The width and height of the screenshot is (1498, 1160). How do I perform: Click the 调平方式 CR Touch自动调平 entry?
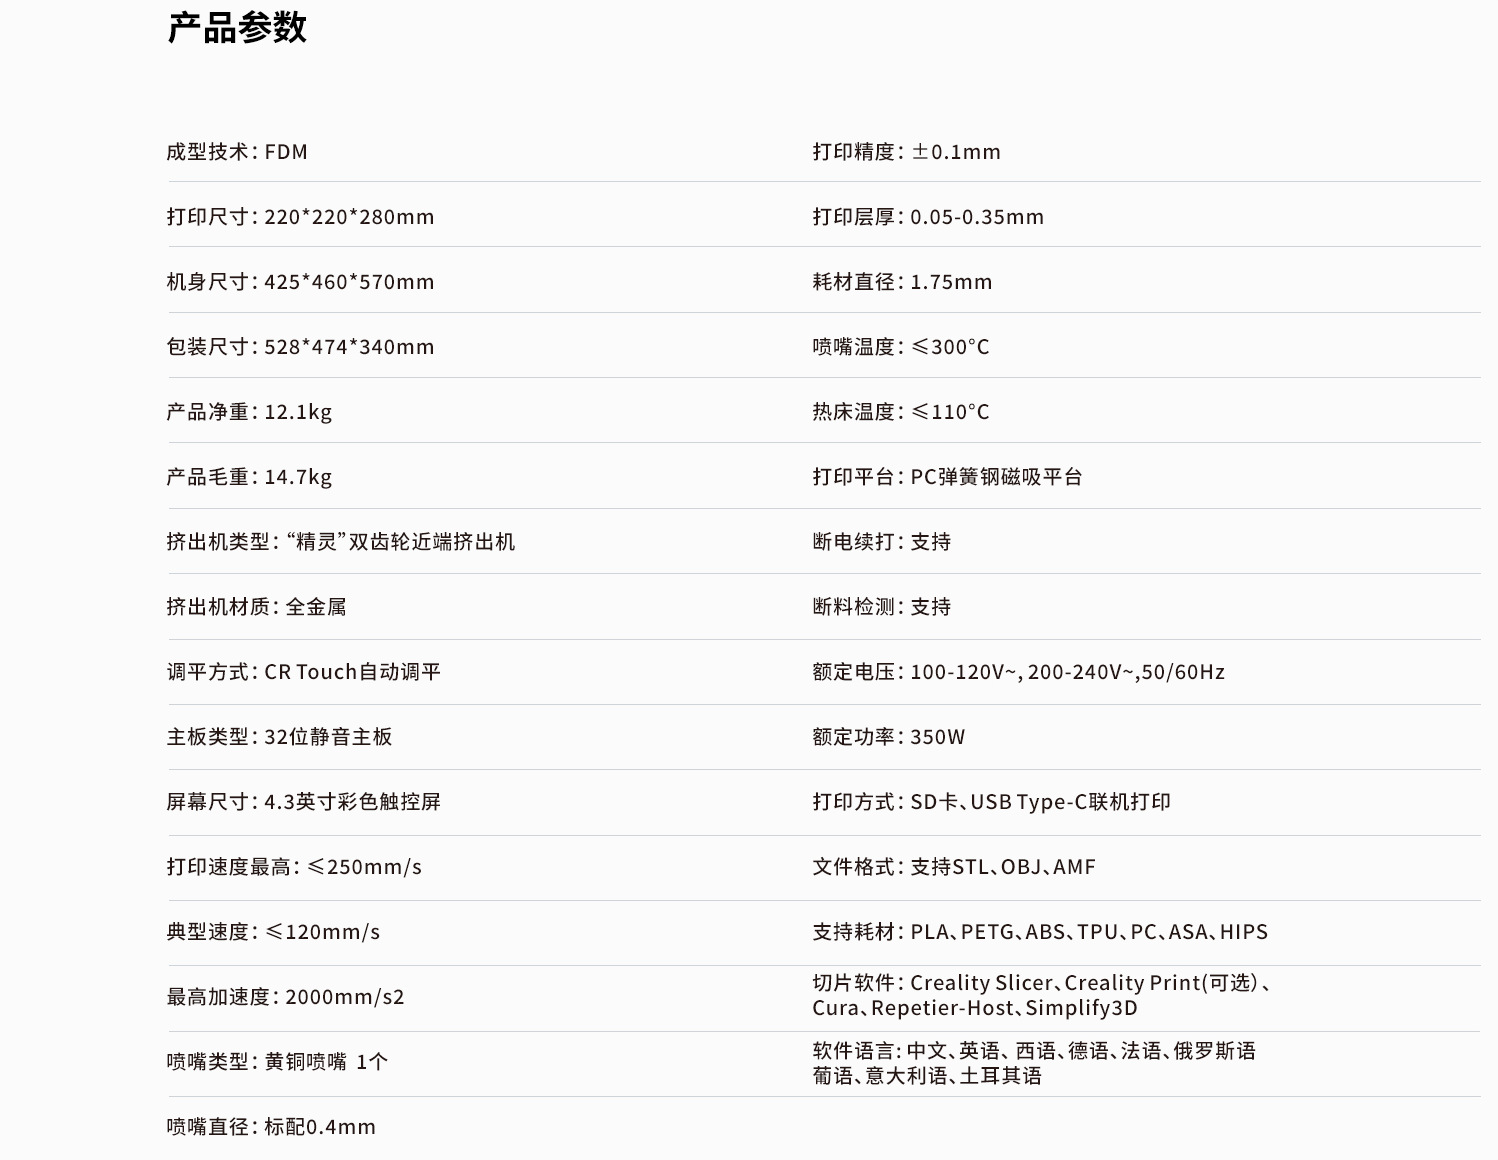(303, 672)
